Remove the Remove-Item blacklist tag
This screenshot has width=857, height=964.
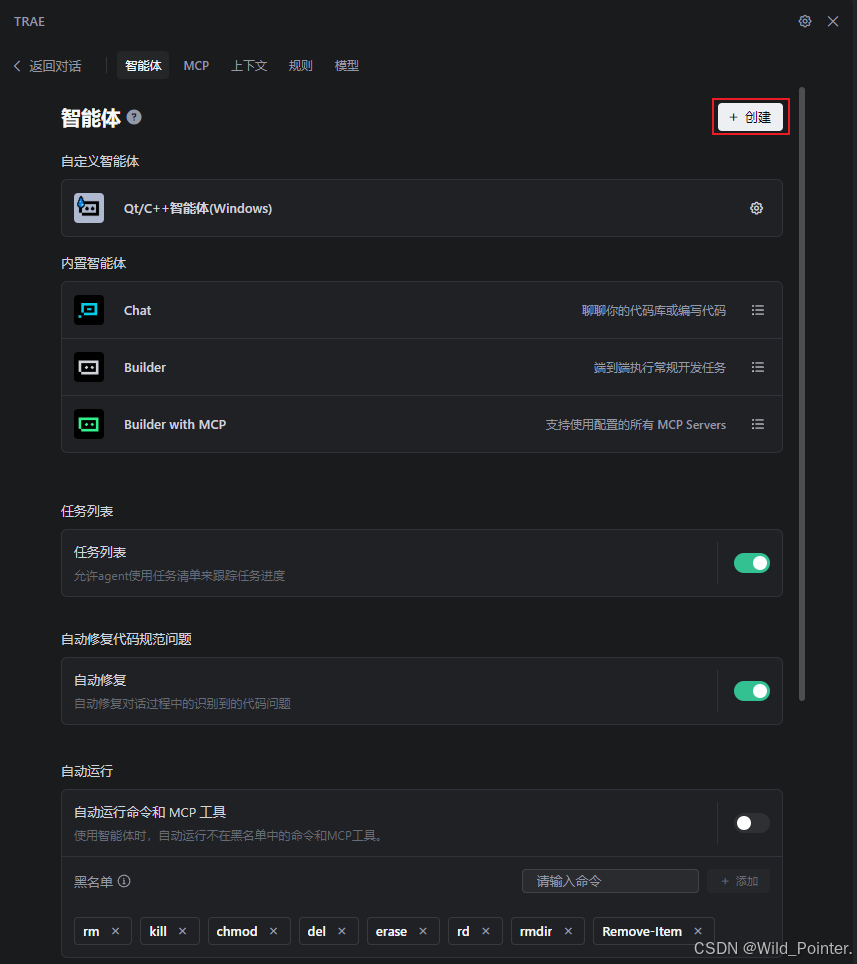click(698, 931)
